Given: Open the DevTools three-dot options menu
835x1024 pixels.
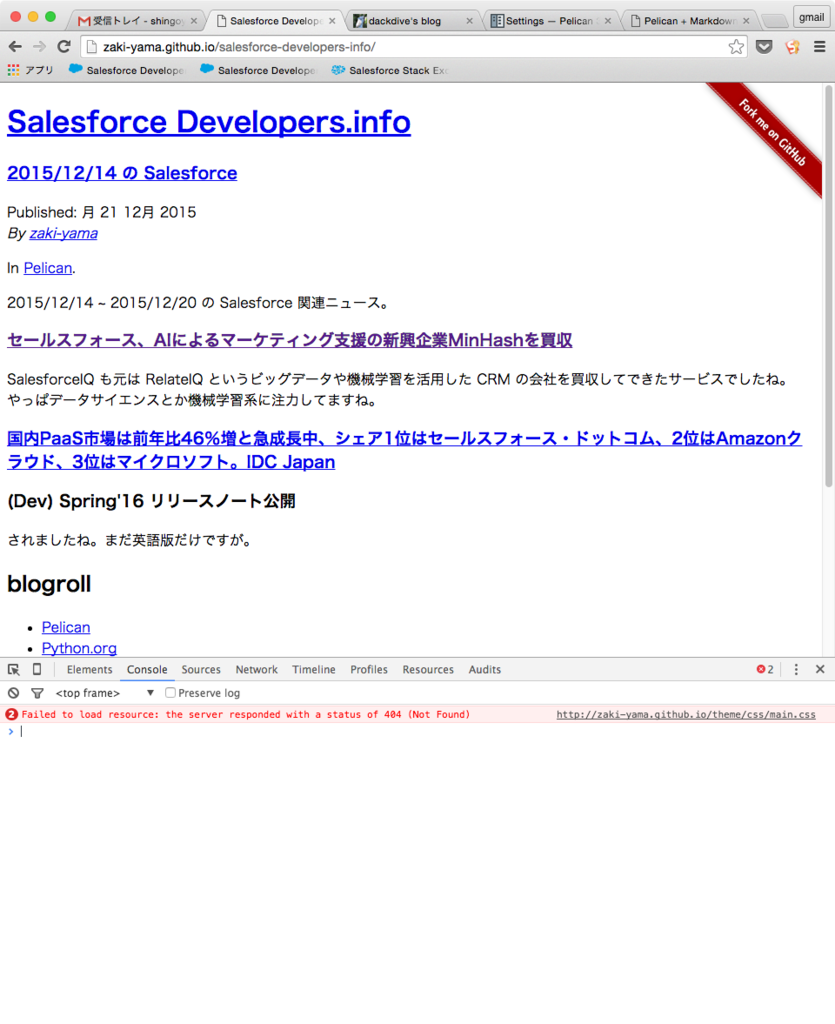Looking at the screenshot, I should (796, 669).
